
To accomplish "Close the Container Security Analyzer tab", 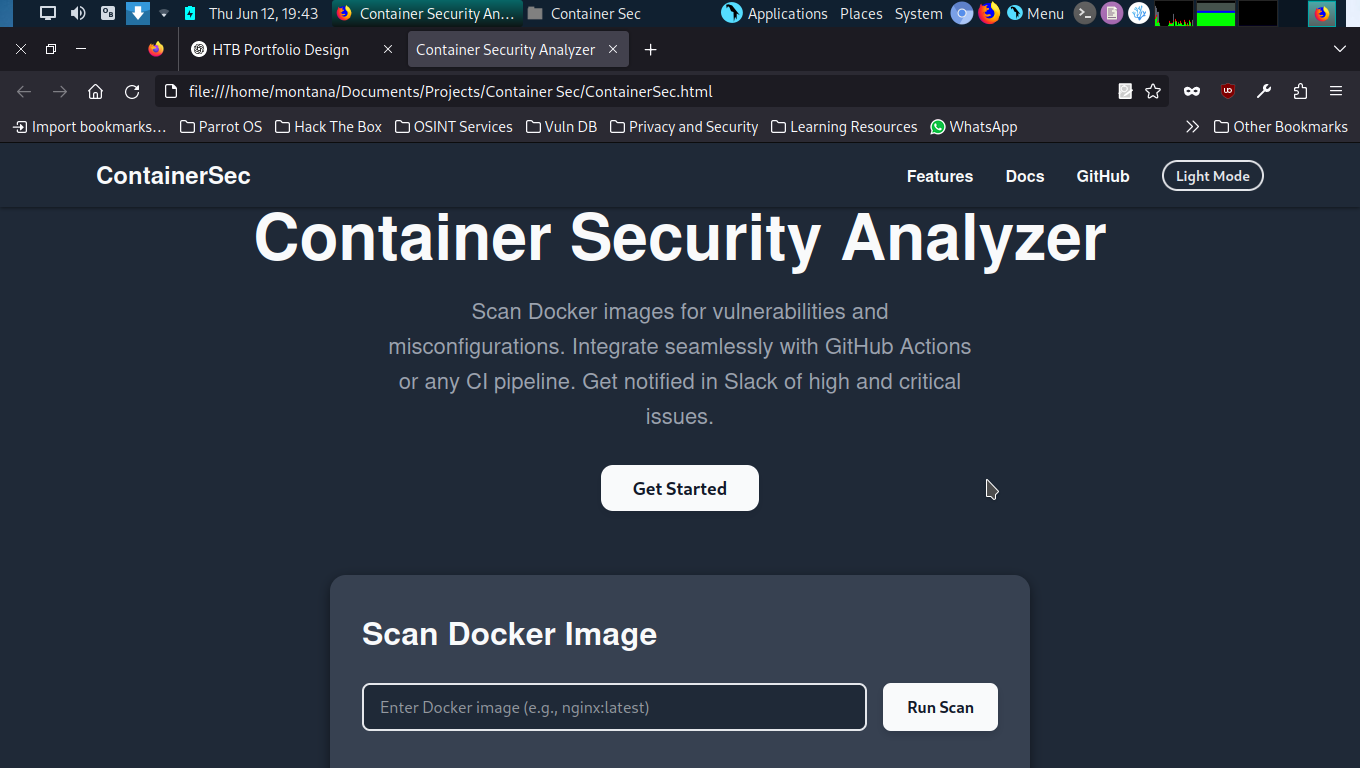I will 613,49.
